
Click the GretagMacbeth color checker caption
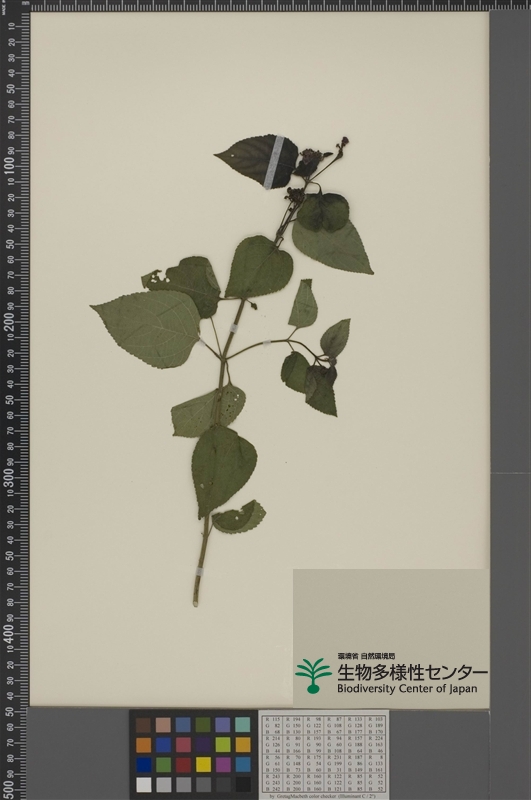coord(323,796)
